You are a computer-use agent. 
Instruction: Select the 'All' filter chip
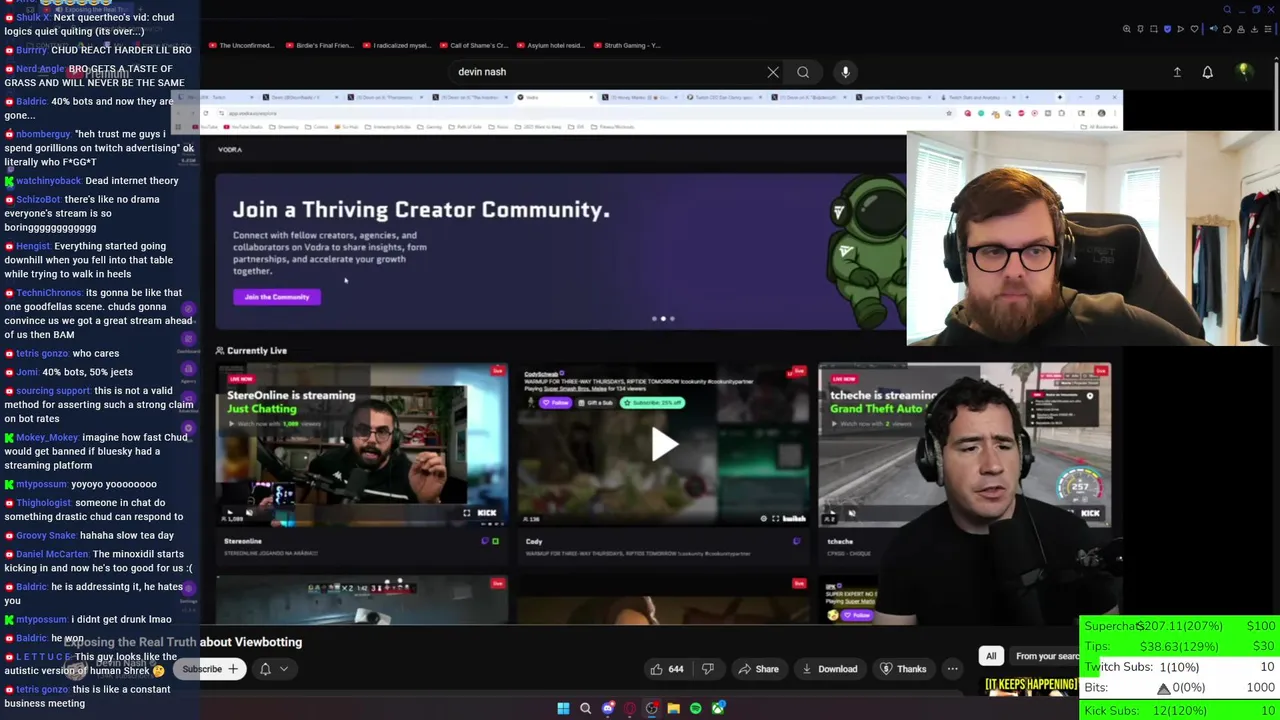pos(991,656)
